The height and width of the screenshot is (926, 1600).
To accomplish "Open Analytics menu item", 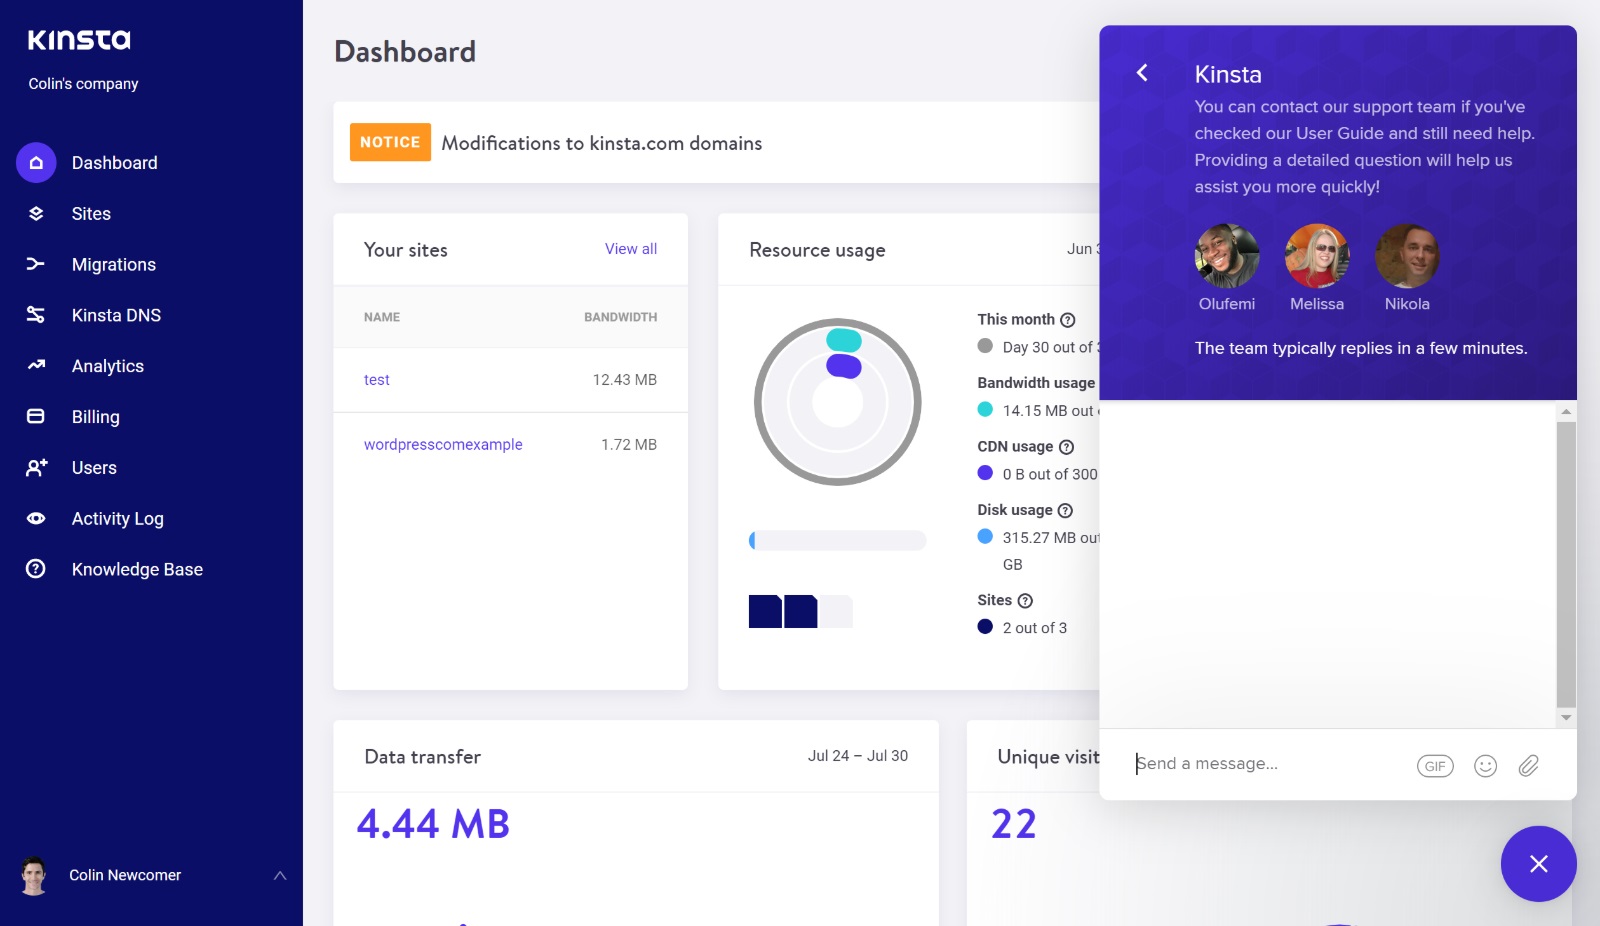I will [x=108, y=366].
